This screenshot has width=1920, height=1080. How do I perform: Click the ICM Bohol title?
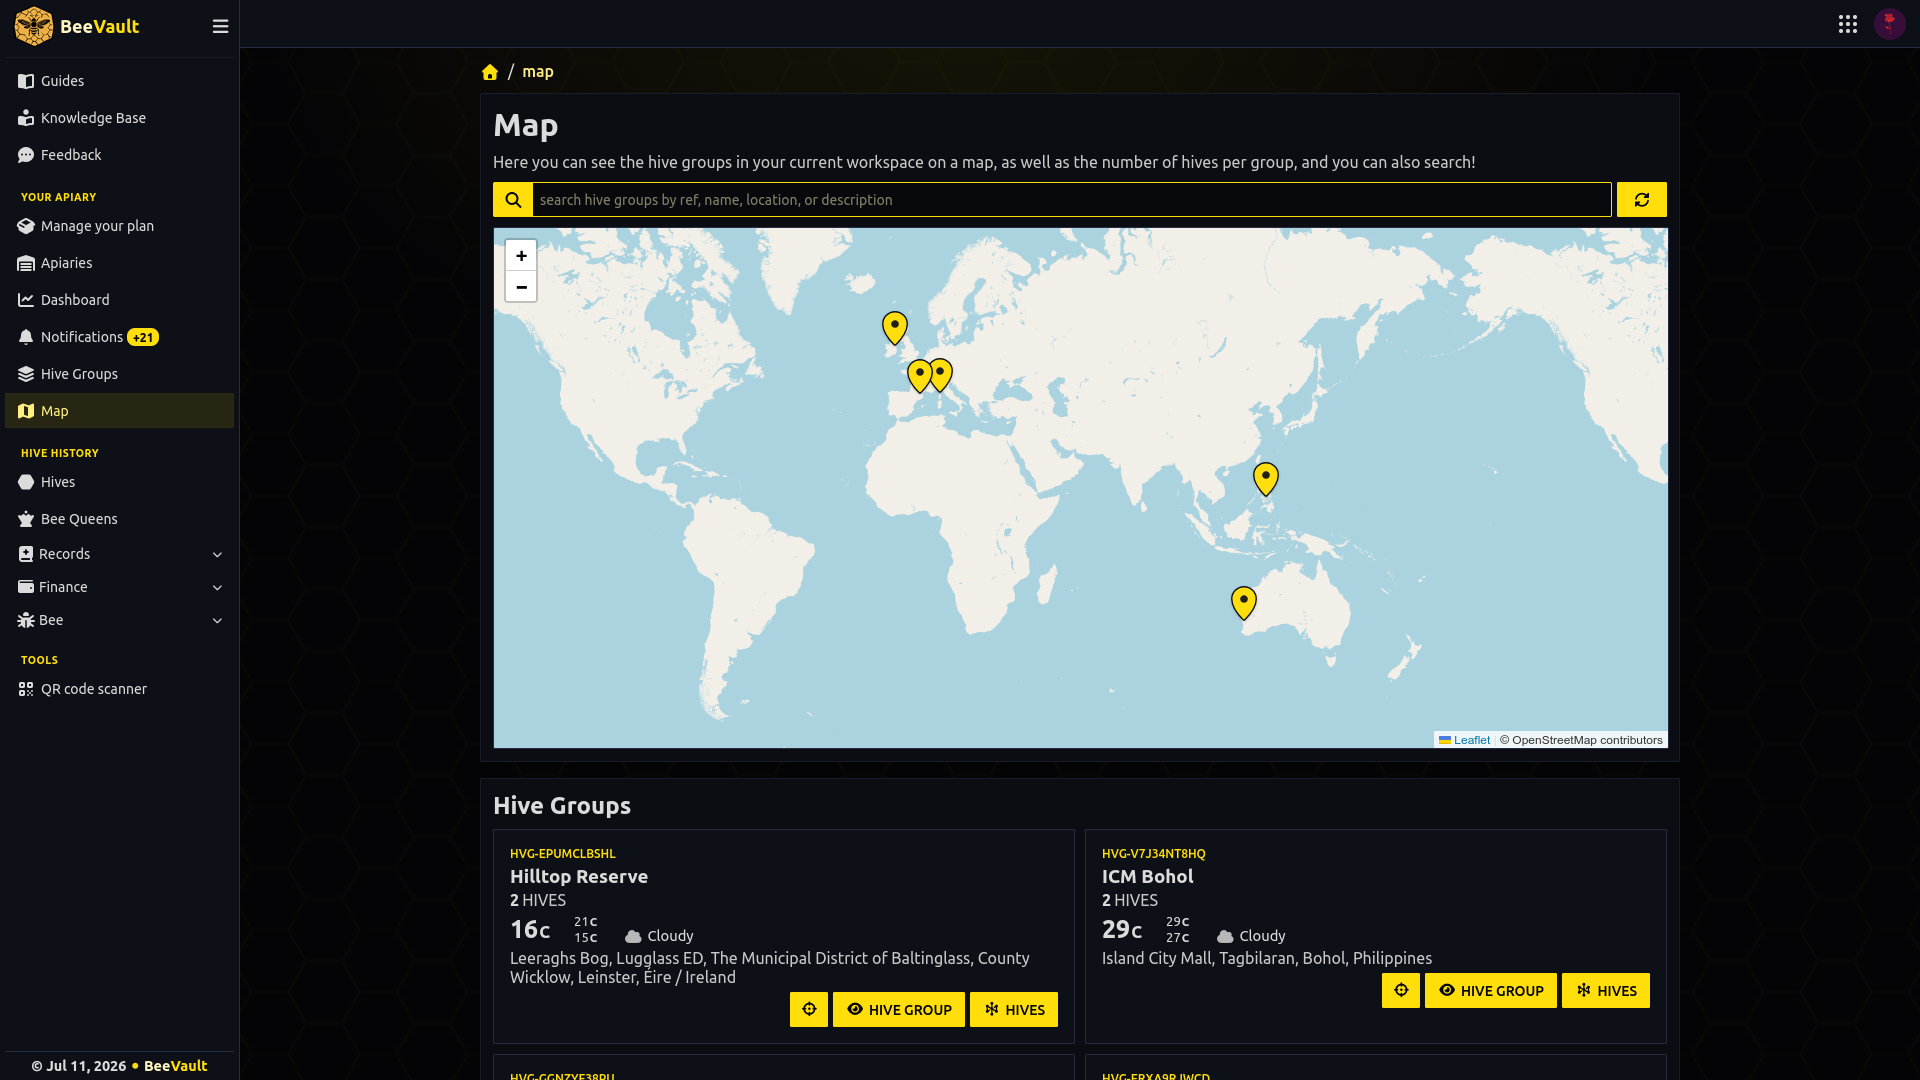(1148, 877)
